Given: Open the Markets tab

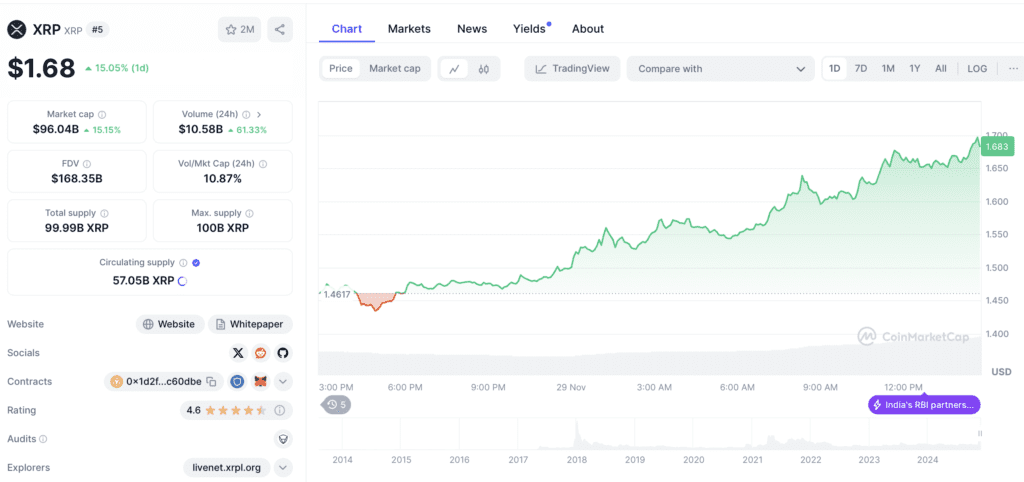Looking at the screenshot, I should [x=409, y=29].
